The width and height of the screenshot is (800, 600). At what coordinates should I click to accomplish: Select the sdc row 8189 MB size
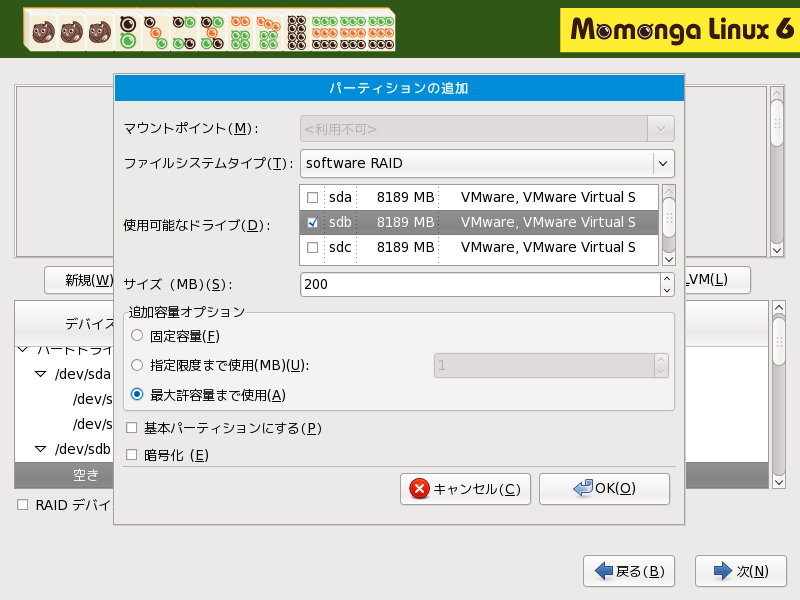click(406, 247)
